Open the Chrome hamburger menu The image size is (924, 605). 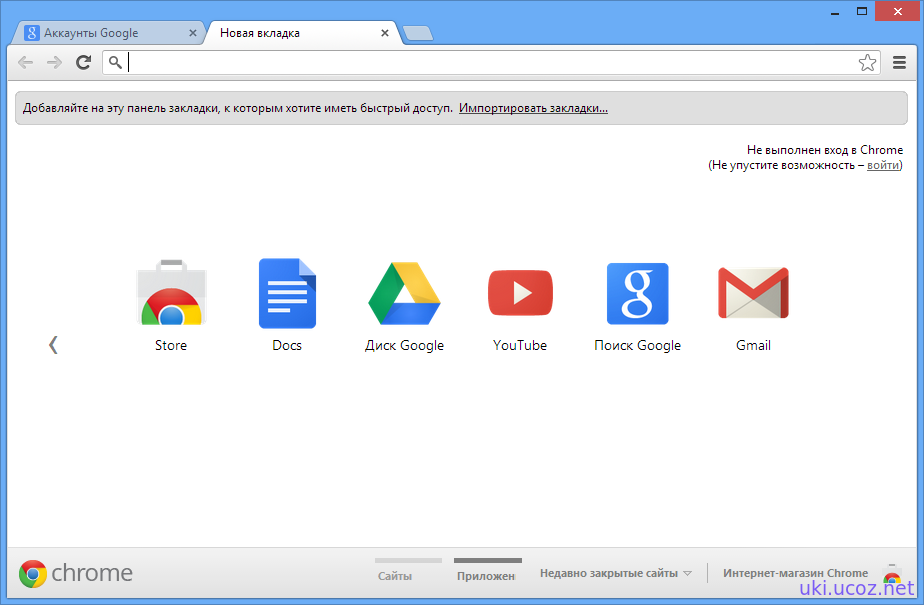(x=899, y=62)
